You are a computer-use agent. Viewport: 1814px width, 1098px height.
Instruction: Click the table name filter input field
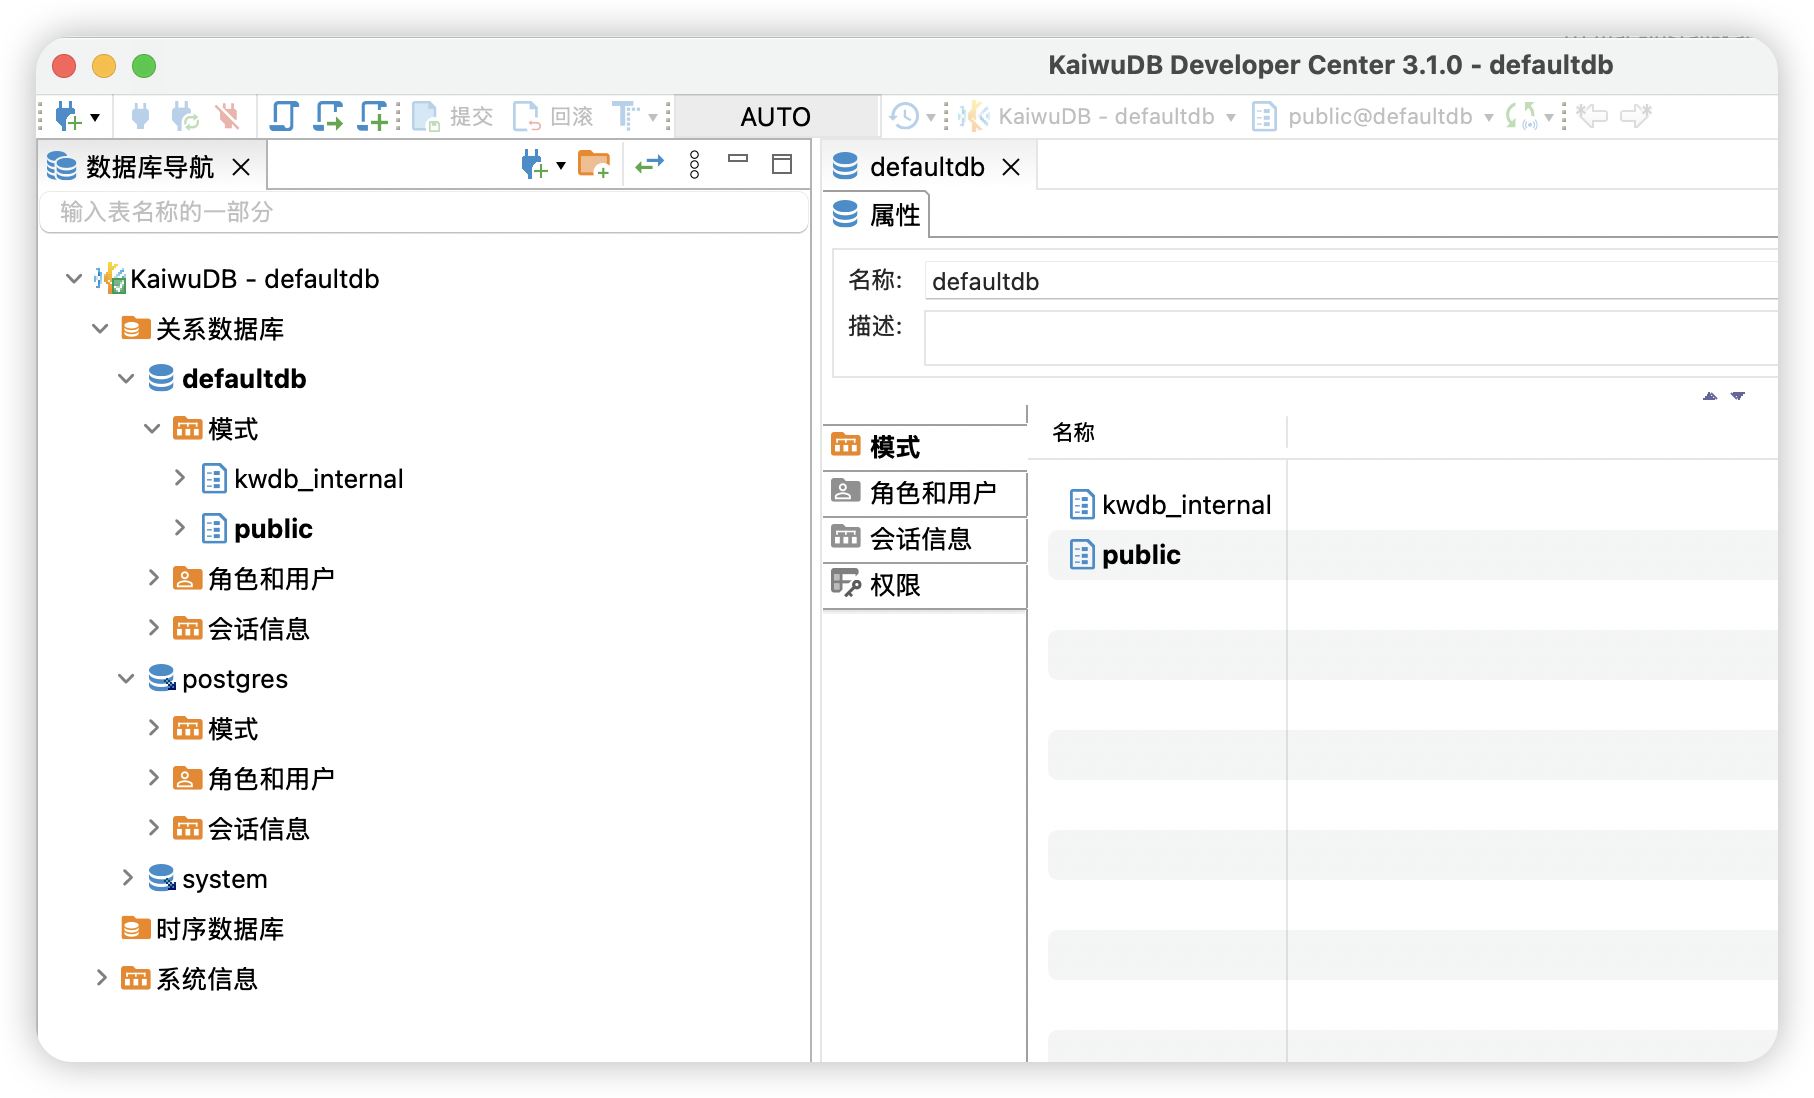(424, 212)
